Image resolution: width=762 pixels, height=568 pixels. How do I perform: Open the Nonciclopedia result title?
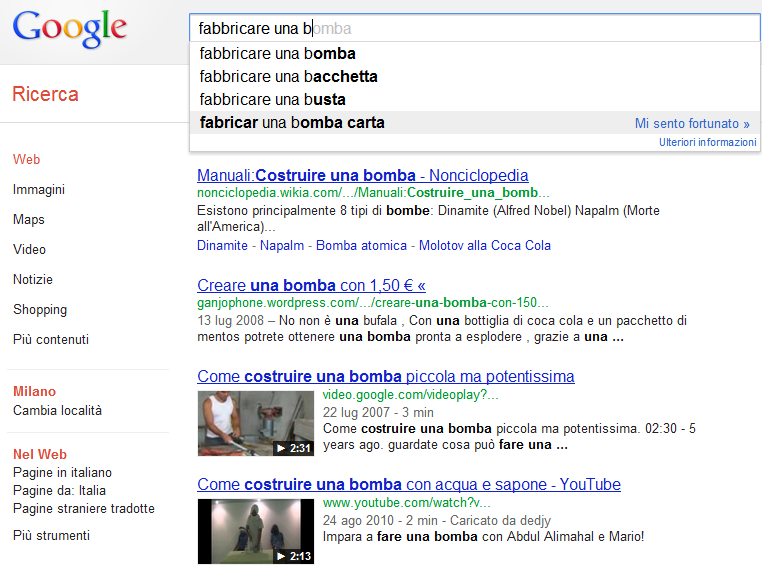click(363, 176)
